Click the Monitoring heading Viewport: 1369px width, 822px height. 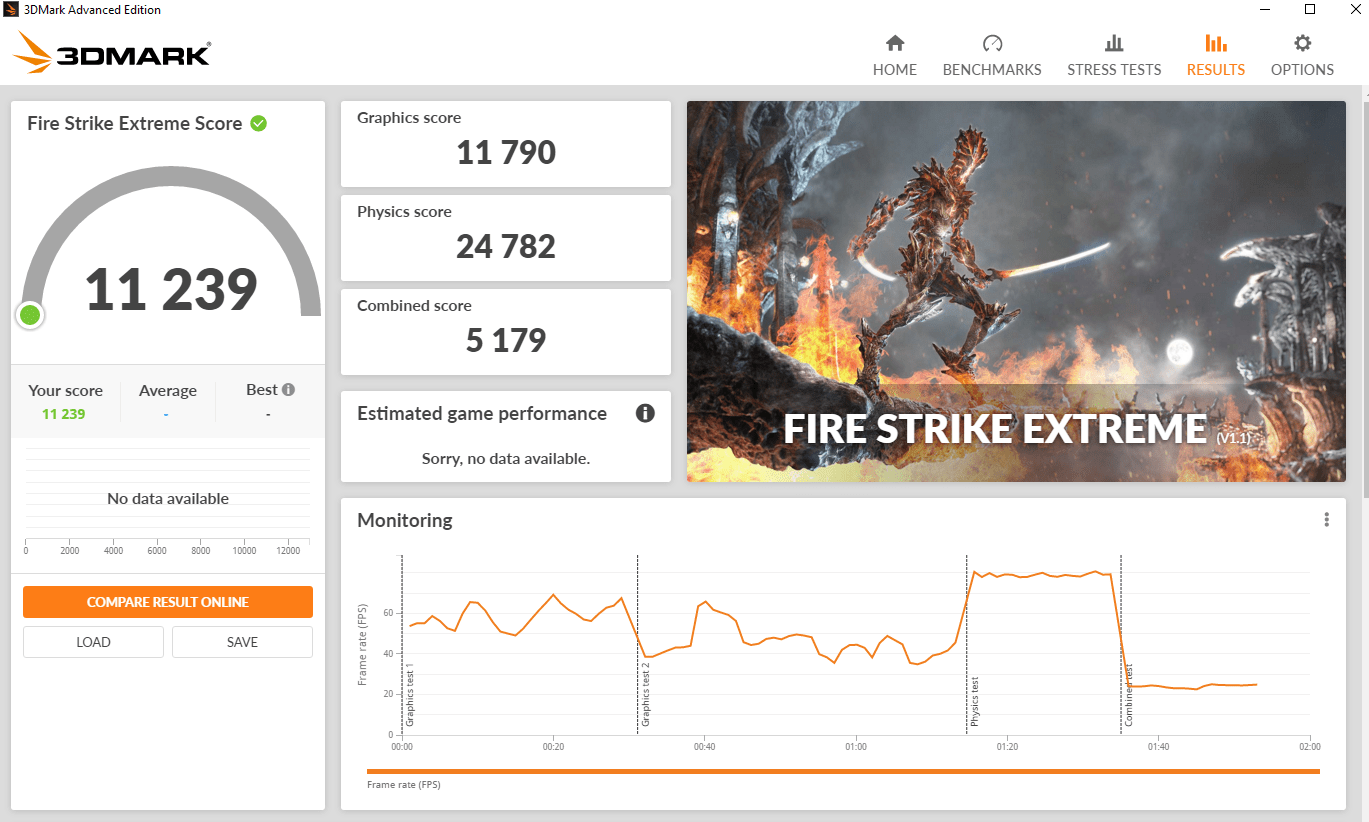click(x=405, y=520)
